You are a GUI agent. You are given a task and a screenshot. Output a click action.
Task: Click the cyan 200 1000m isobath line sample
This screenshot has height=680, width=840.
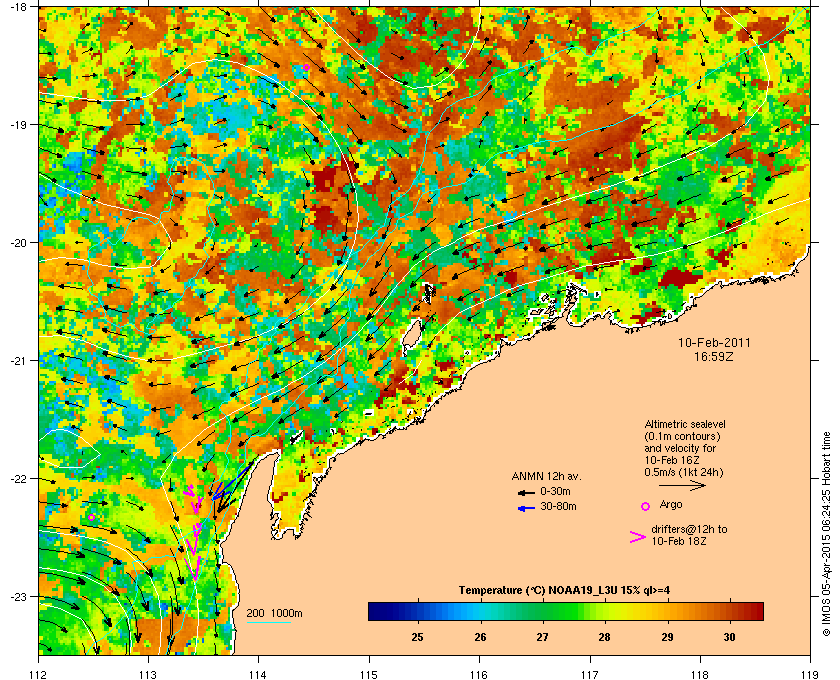click(x=268, y=623)
